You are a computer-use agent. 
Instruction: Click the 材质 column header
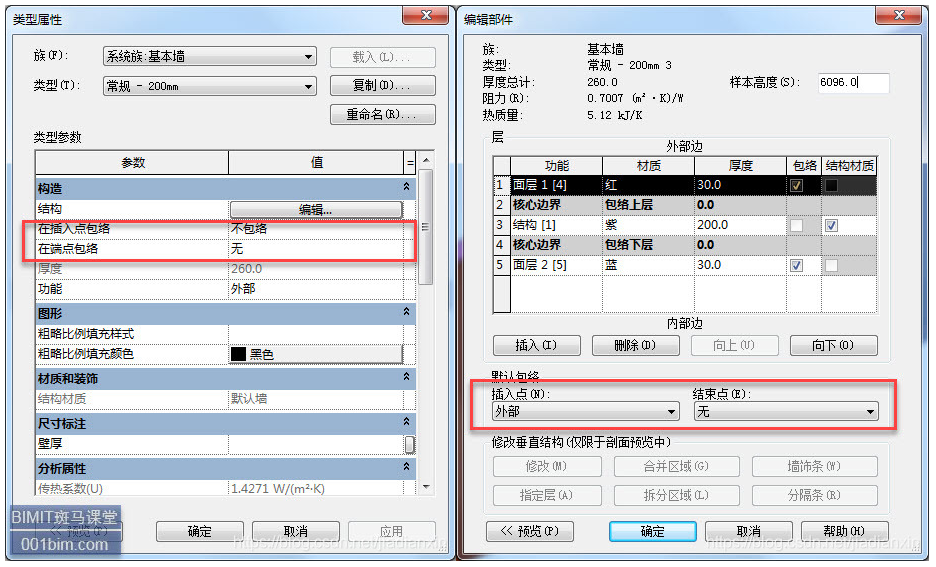(x=648, y=166)
